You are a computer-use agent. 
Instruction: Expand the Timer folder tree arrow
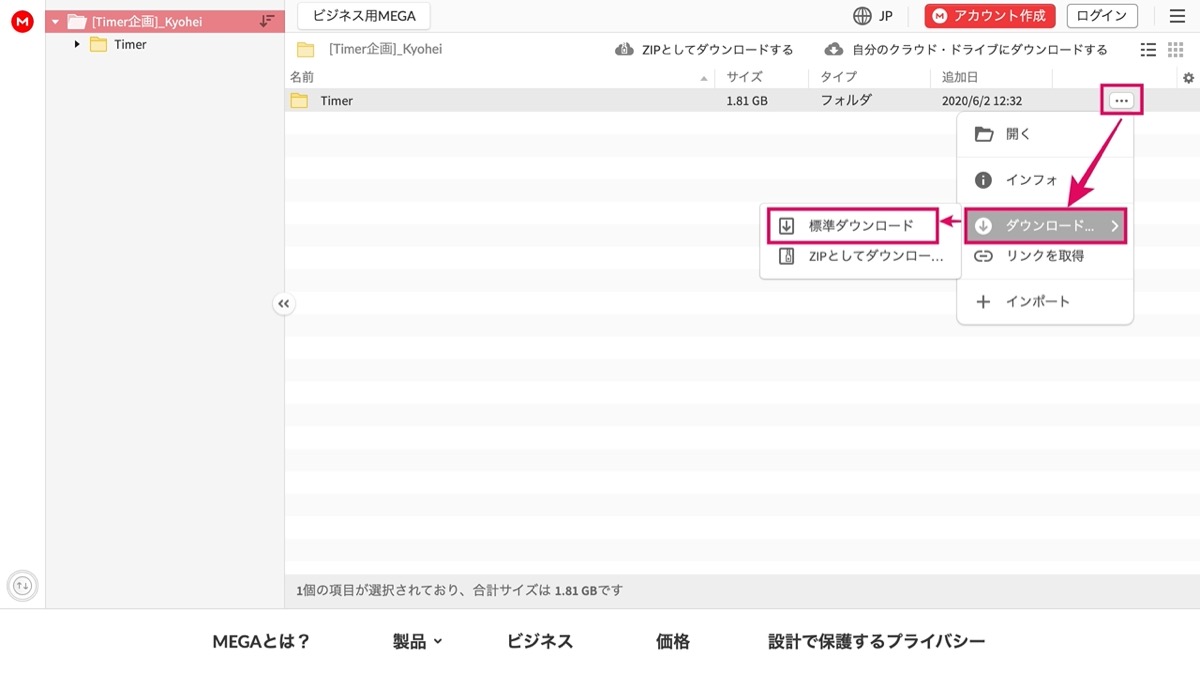[x=77, y=44]
